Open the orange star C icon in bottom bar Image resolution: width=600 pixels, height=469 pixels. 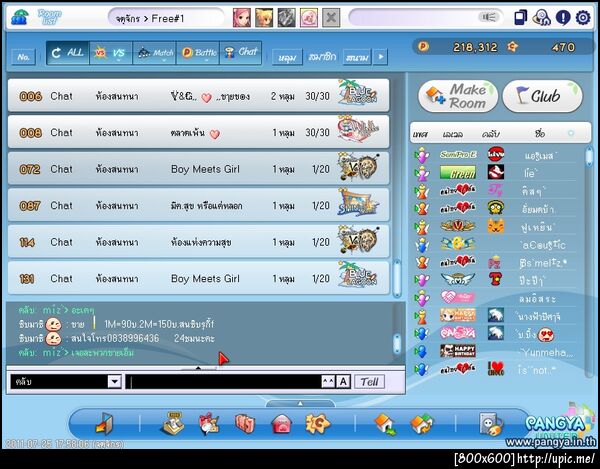(318, 423)
